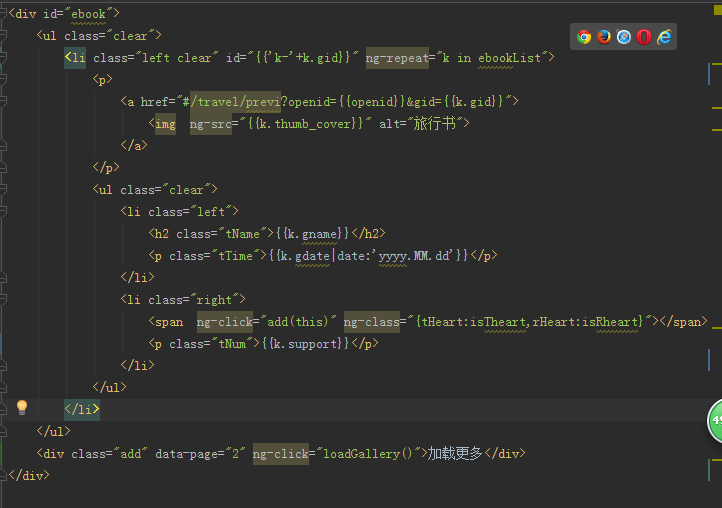Select the ng-src attribute name
This screenshot has height=508, width=722.
tap(210, 124)
